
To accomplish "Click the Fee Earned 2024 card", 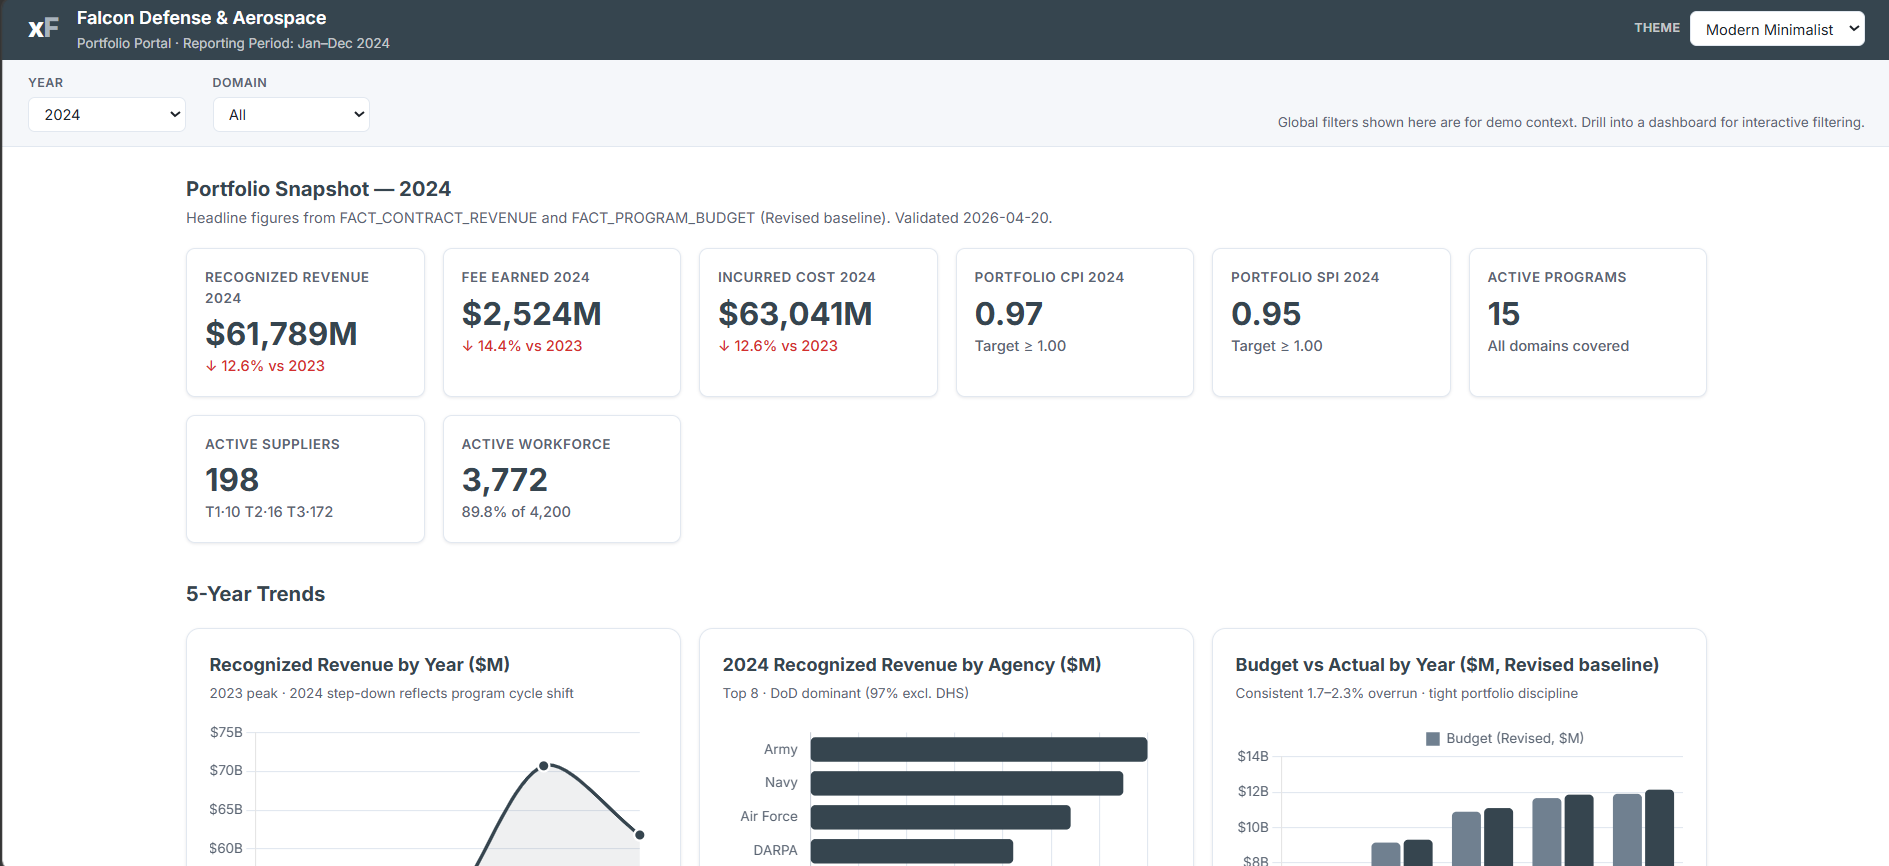I will (562, 322).
